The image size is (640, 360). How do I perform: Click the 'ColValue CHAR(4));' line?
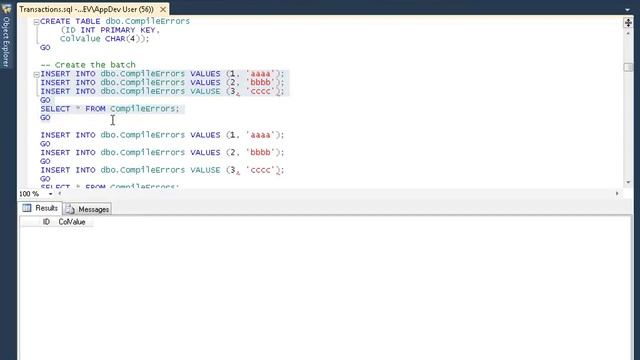coord(104,39)
